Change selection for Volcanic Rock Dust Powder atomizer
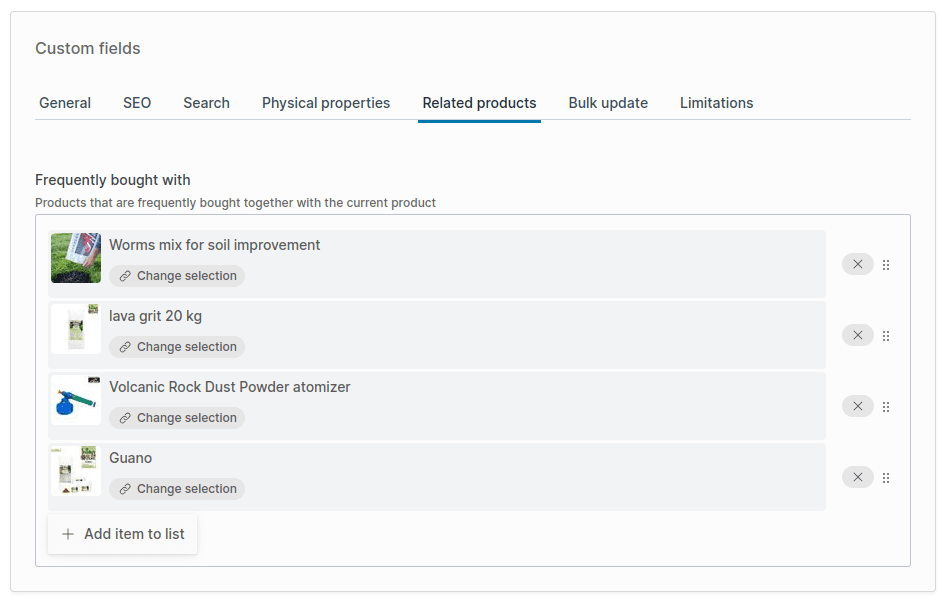Image resolution: width=948 pixels, height=604 pixels. click(x=177, y=418)
